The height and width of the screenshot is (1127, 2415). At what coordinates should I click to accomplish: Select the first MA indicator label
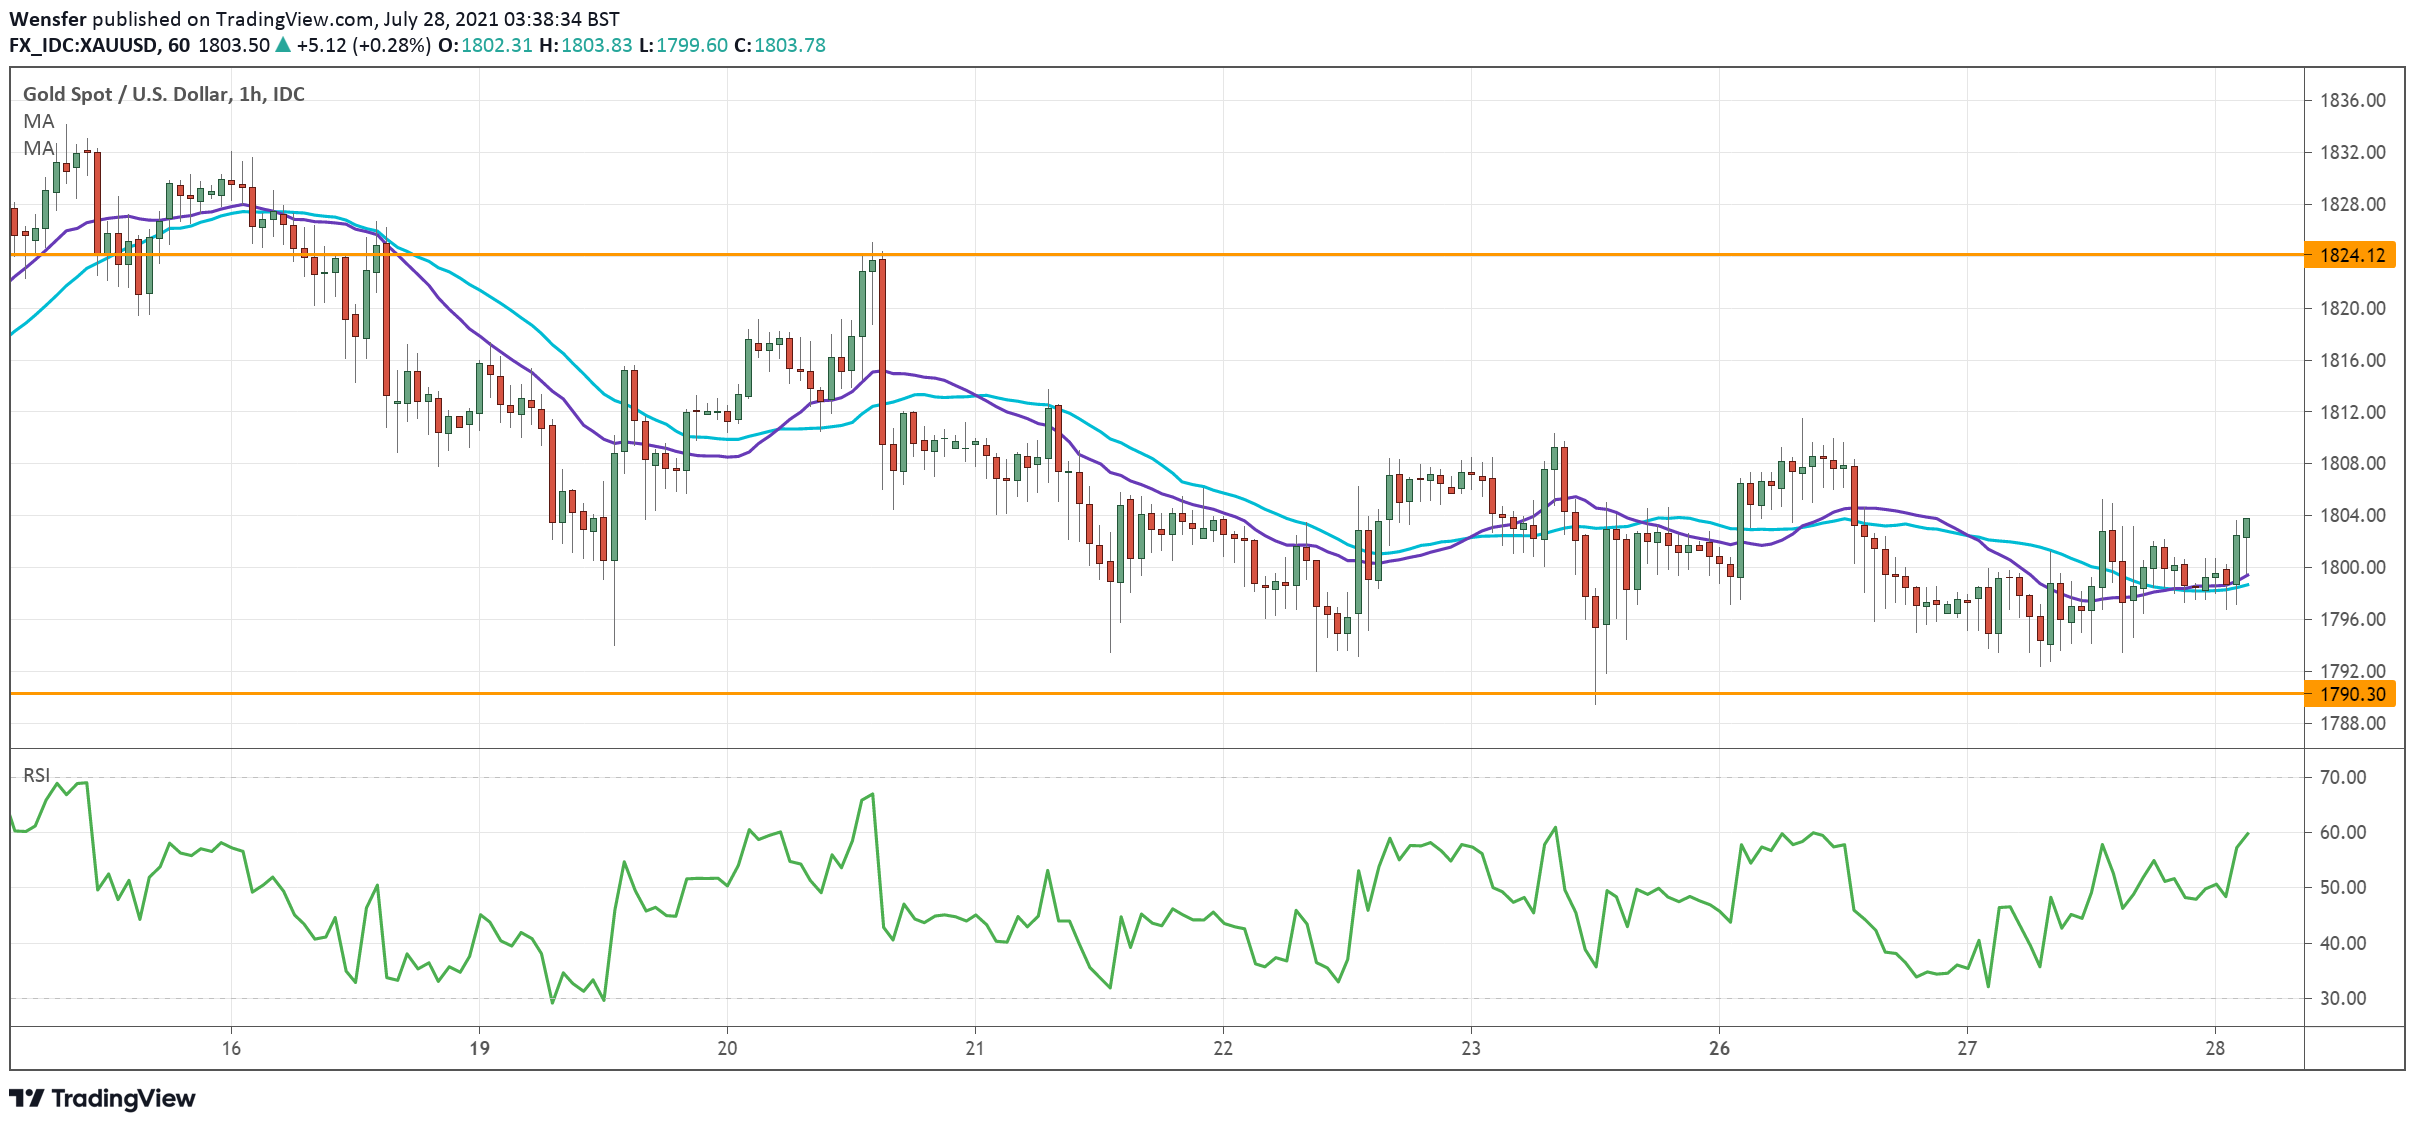[39, 121]
